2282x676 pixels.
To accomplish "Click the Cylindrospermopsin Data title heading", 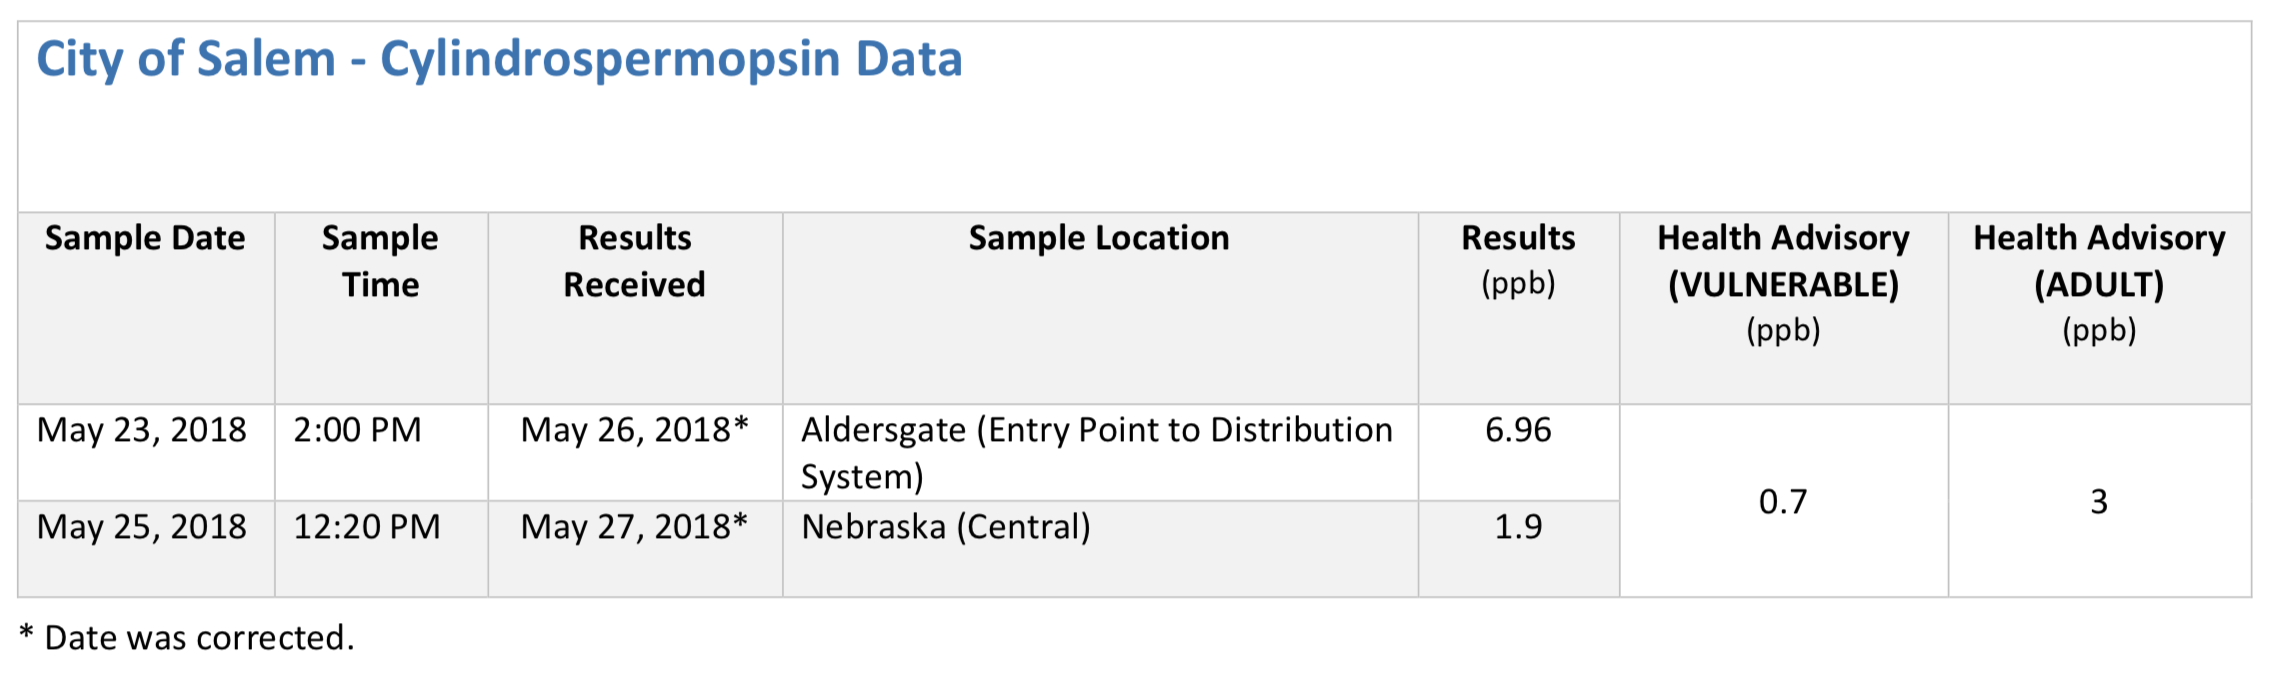I will pyautogui.click(x=499, y=59).
